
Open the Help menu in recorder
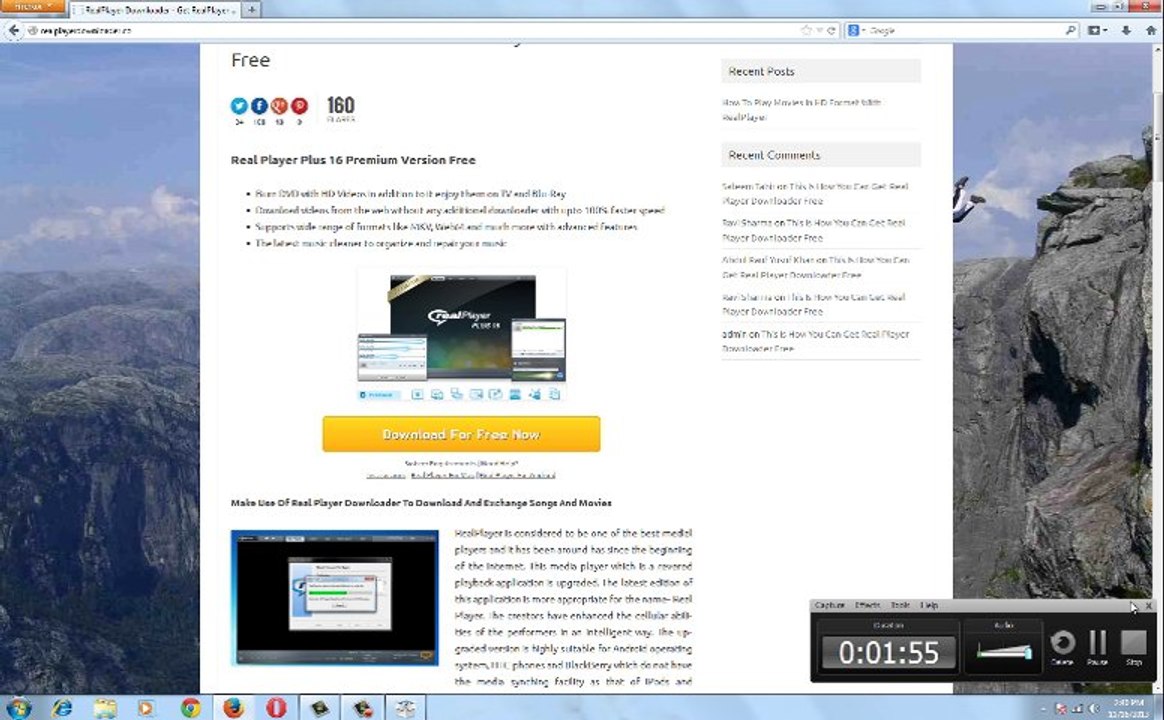coord(929,606)
